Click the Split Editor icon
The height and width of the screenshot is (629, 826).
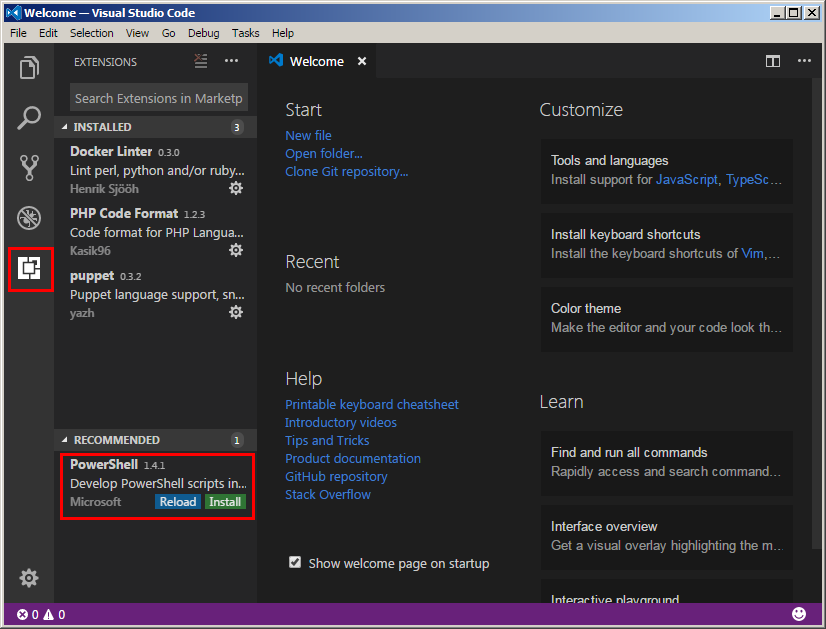click(x=772, y=61)
